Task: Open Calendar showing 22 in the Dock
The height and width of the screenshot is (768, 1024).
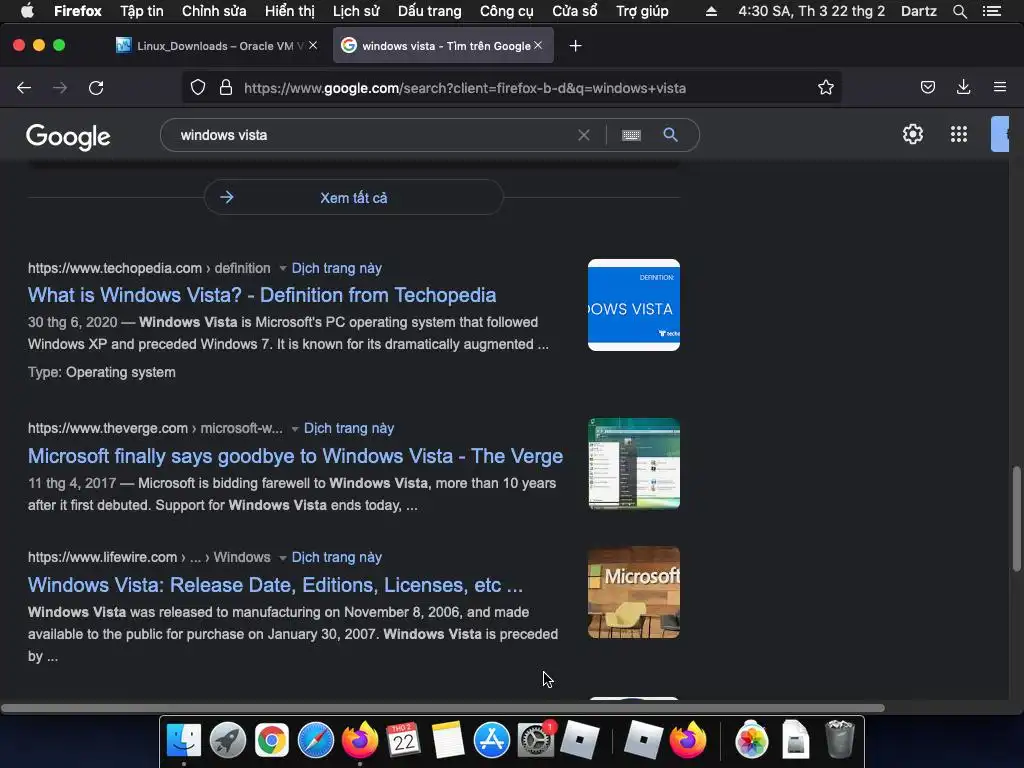Action: 403,741
